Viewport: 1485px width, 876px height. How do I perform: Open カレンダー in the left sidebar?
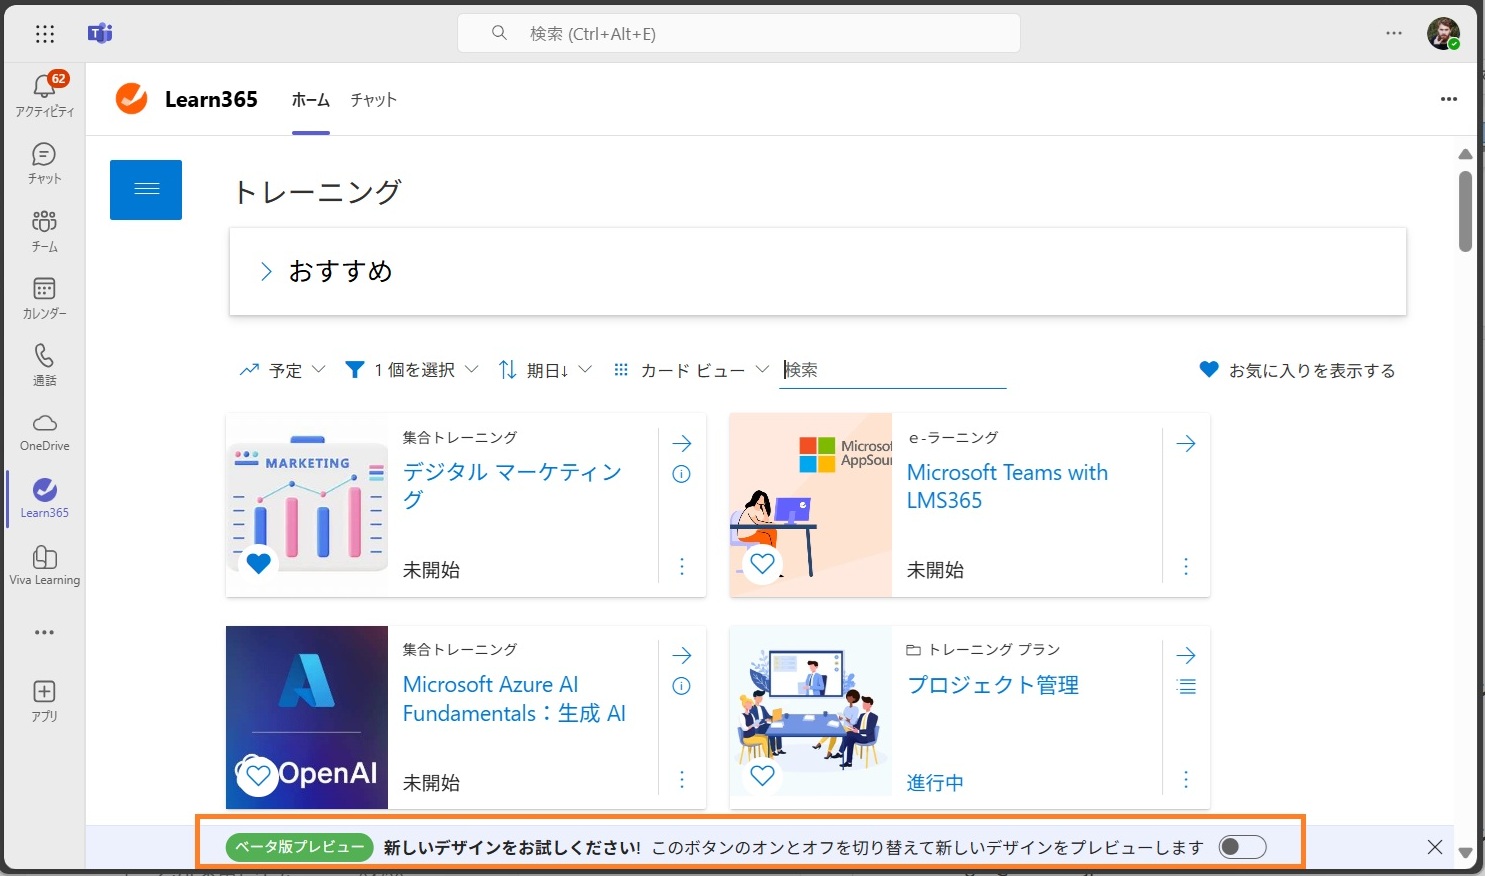44,297
